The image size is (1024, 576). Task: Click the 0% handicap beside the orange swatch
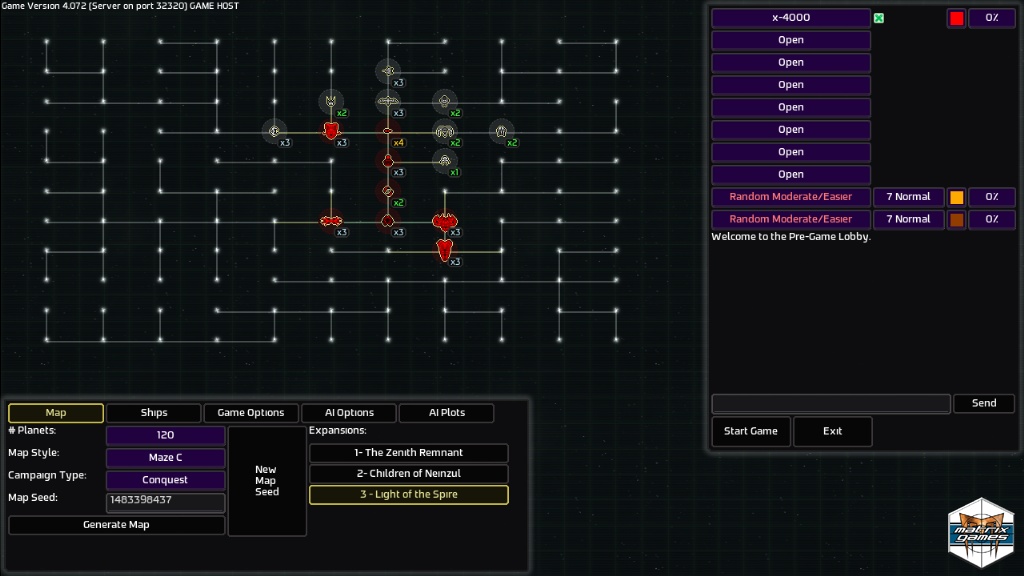pos(992,197)
